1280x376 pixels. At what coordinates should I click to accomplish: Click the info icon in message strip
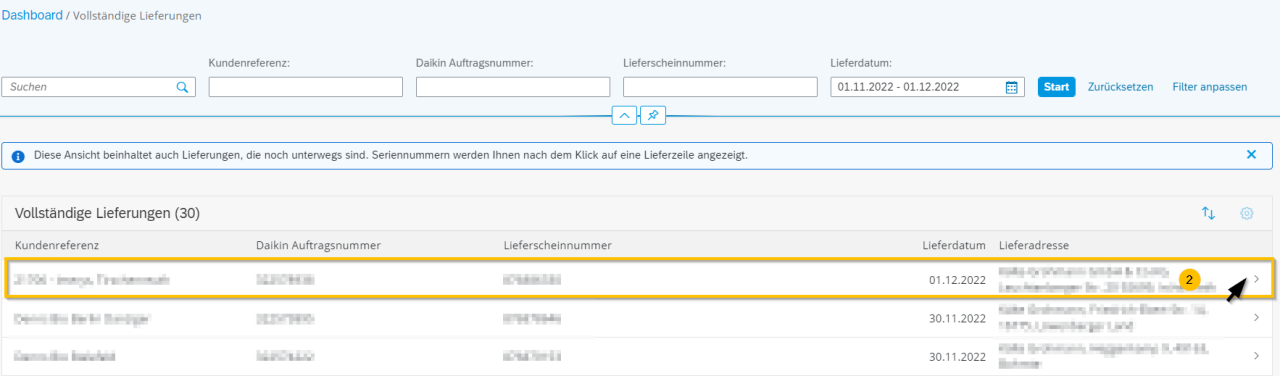click(x=19, y=157)
